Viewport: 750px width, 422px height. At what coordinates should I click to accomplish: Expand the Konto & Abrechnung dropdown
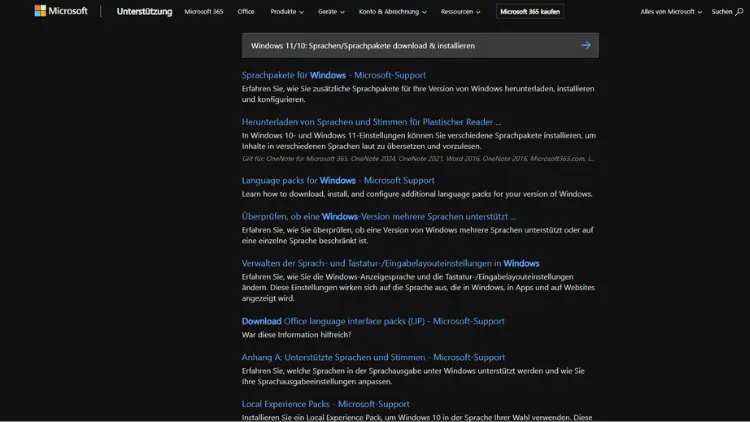tap(392, 11)
